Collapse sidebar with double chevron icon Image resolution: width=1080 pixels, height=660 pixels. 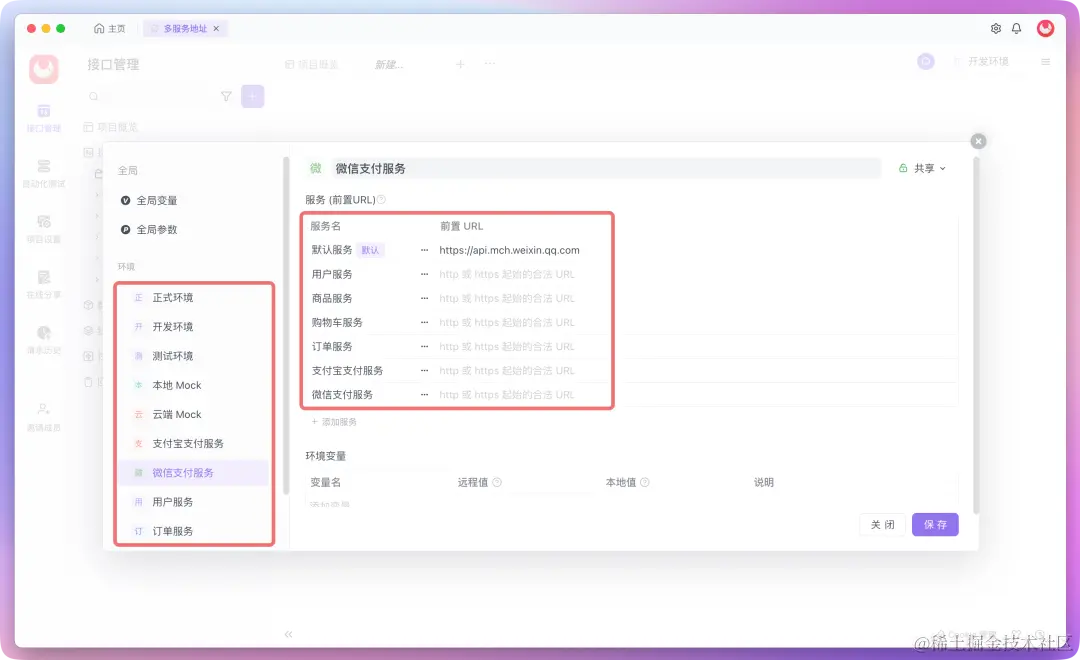(x=289, y=634)
